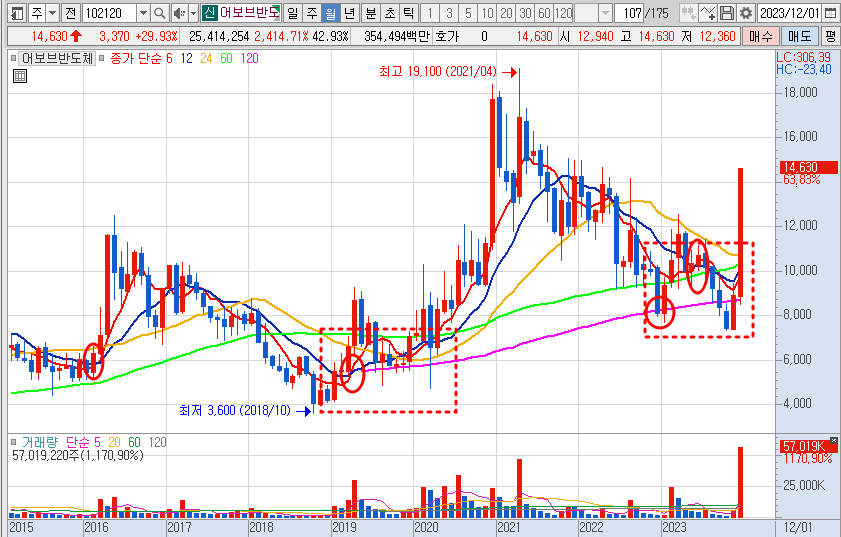The height and width of the screenshot is (537, 841).
Task: Click the 매수 buy button
Action: [x=761, y=36]
